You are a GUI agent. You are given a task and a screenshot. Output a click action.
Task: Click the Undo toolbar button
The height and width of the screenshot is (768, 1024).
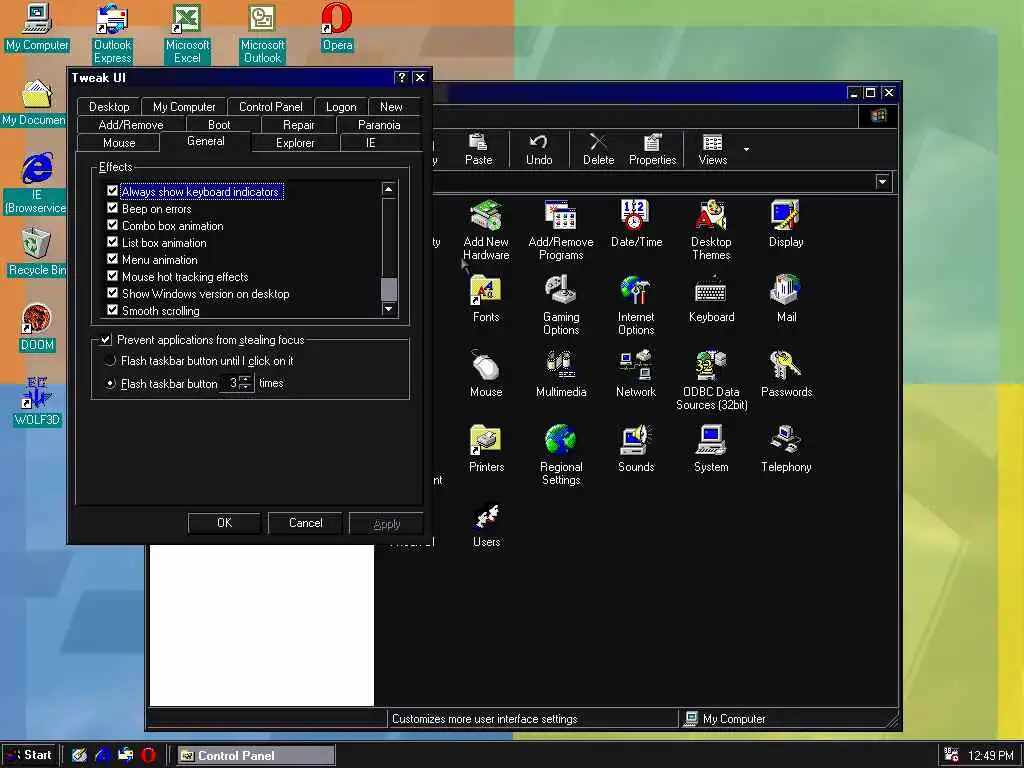point(539,150)
